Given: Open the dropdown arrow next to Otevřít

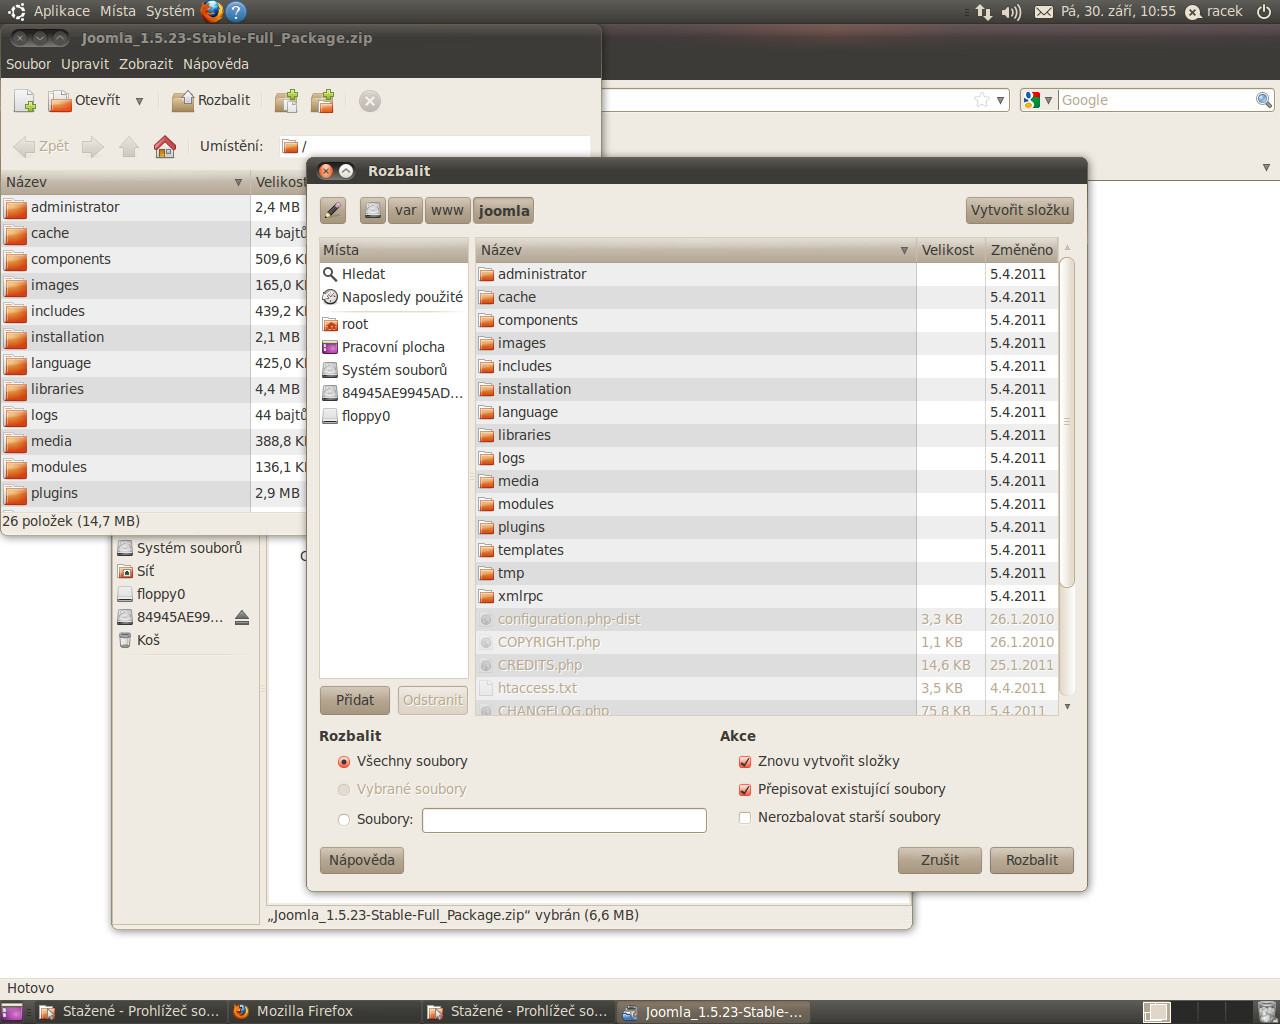Looking at the screenshot, I should point(139,101).
